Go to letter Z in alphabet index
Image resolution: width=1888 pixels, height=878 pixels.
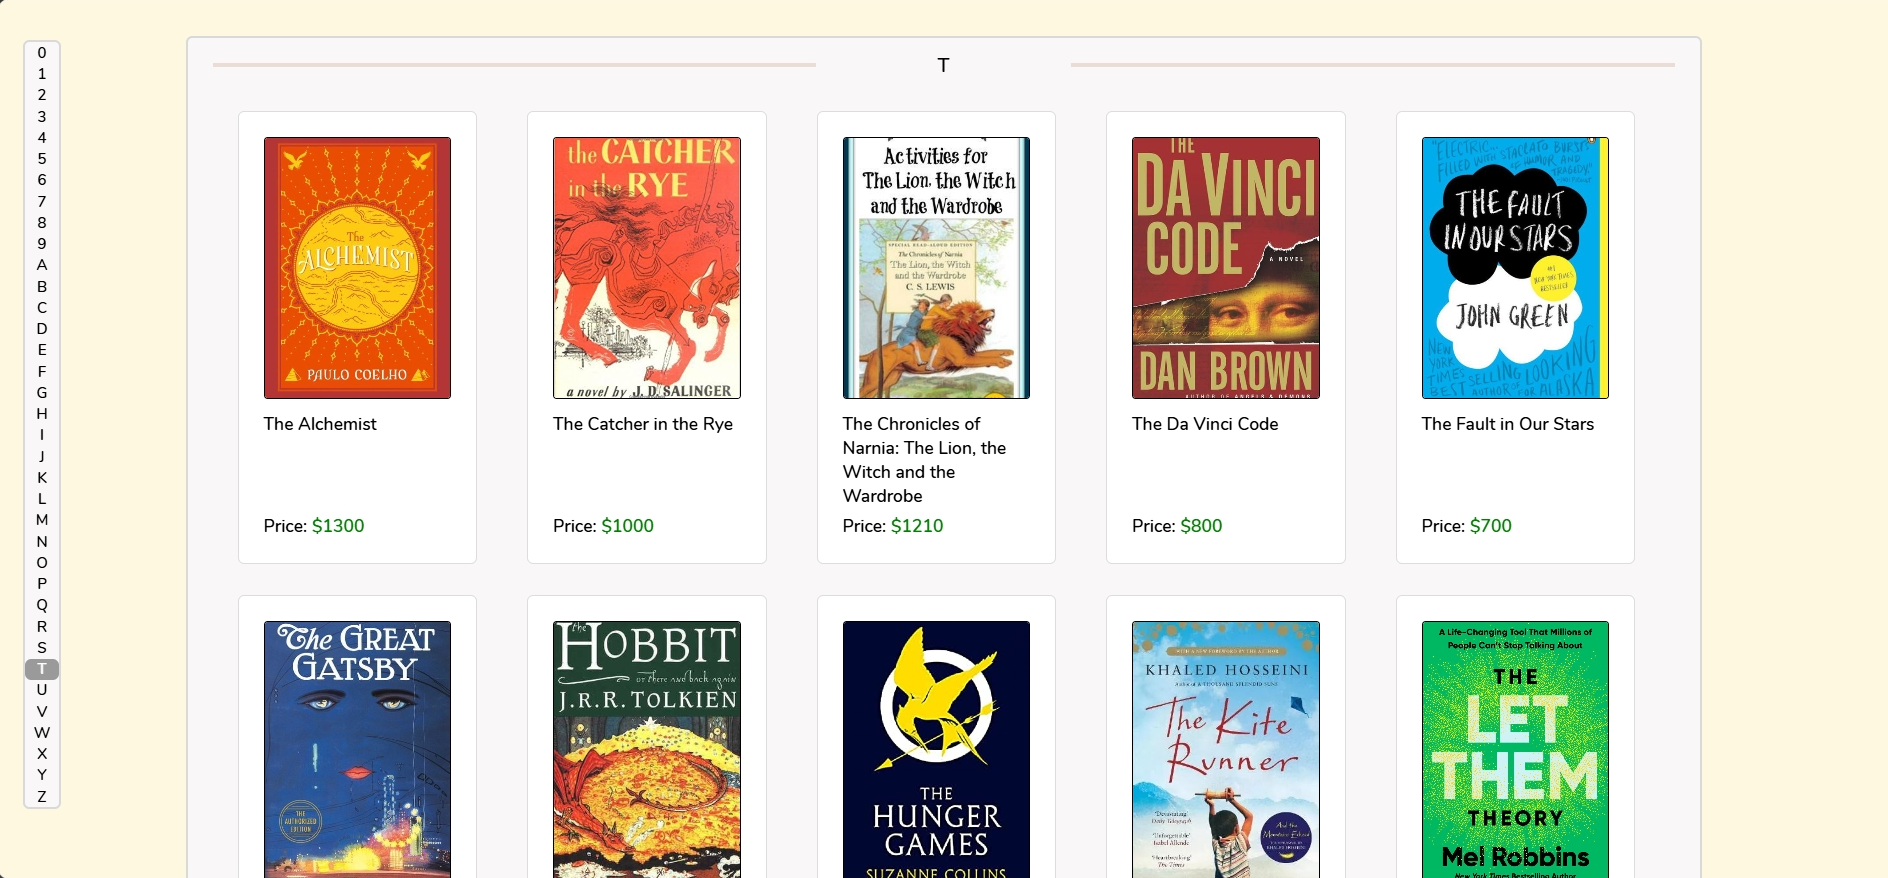(x=42, y=797)
